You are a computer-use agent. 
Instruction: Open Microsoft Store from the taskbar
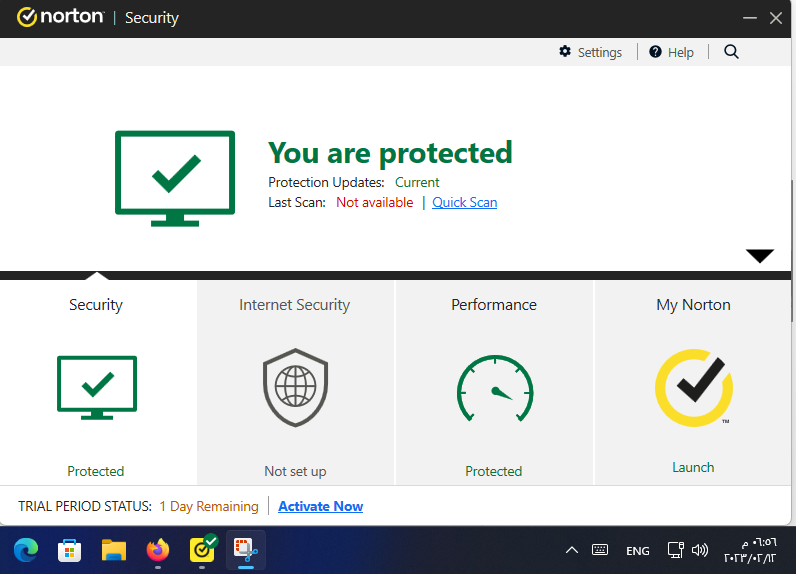[x=70, y=550]
